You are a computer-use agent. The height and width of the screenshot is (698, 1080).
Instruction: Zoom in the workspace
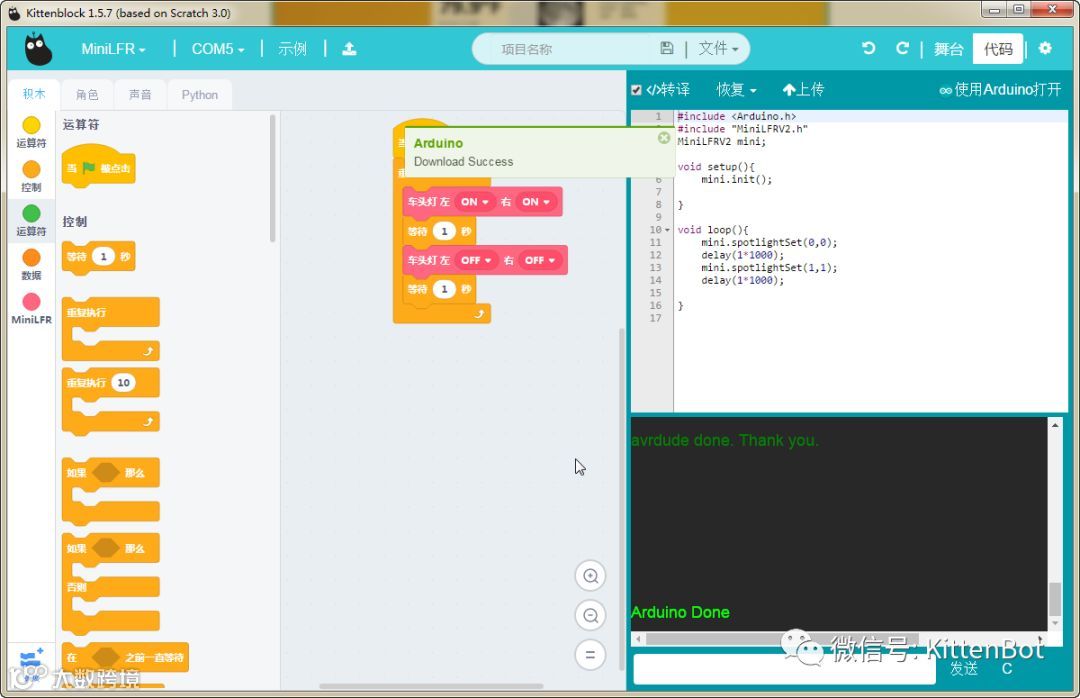coord(590,576)
